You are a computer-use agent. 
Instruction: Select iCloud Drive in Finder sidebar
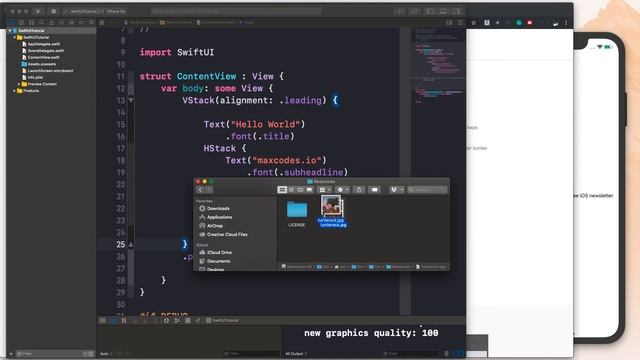(216, 253)
